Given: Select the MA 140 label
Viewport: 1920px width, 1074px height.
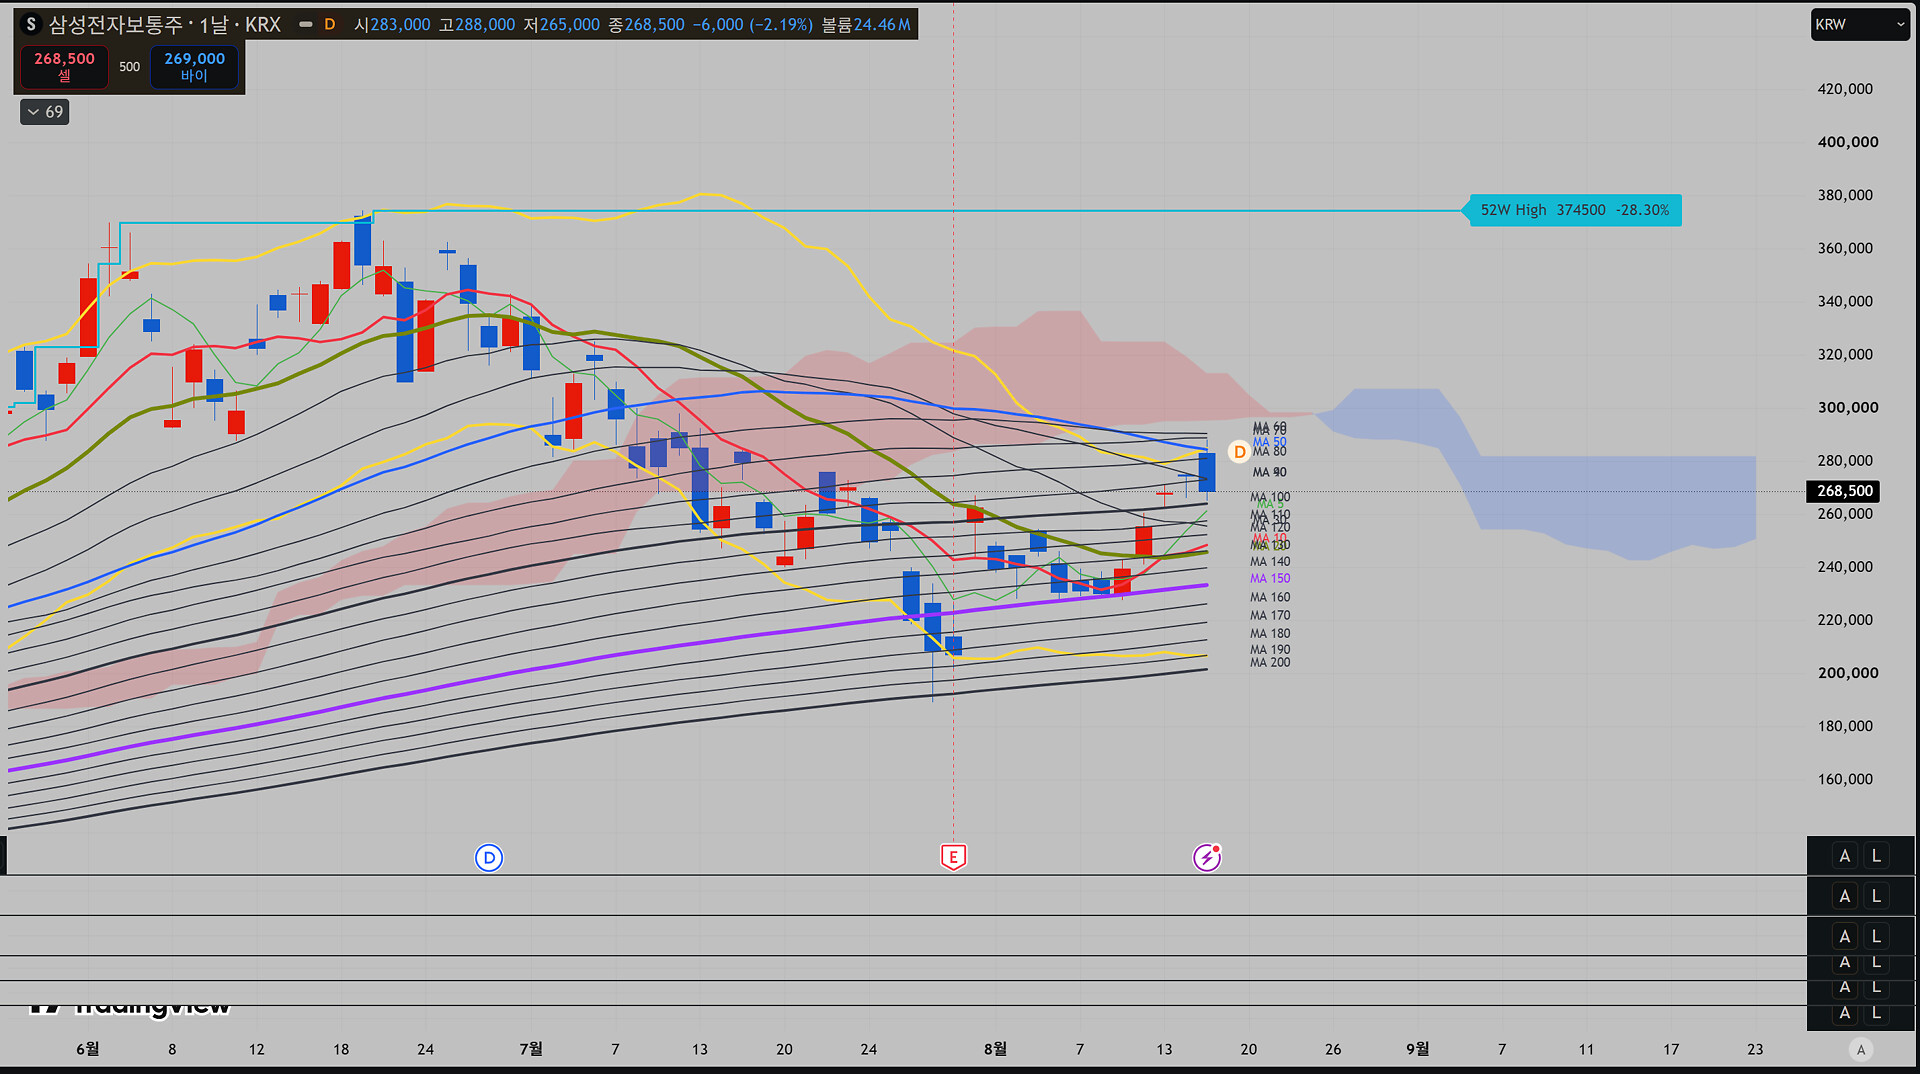Looking at the screenshot, I should coord(1270,561).
